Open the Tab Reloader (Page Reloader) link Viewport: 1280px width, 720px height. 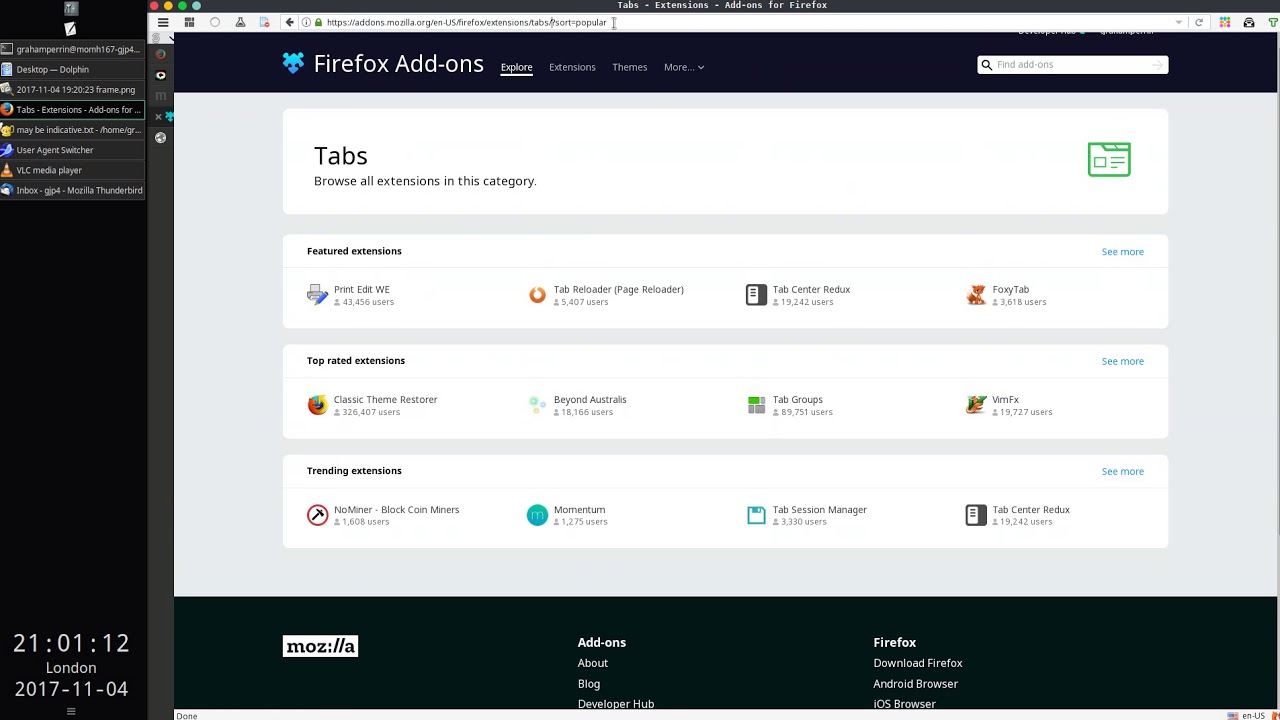tap(618, 290)
